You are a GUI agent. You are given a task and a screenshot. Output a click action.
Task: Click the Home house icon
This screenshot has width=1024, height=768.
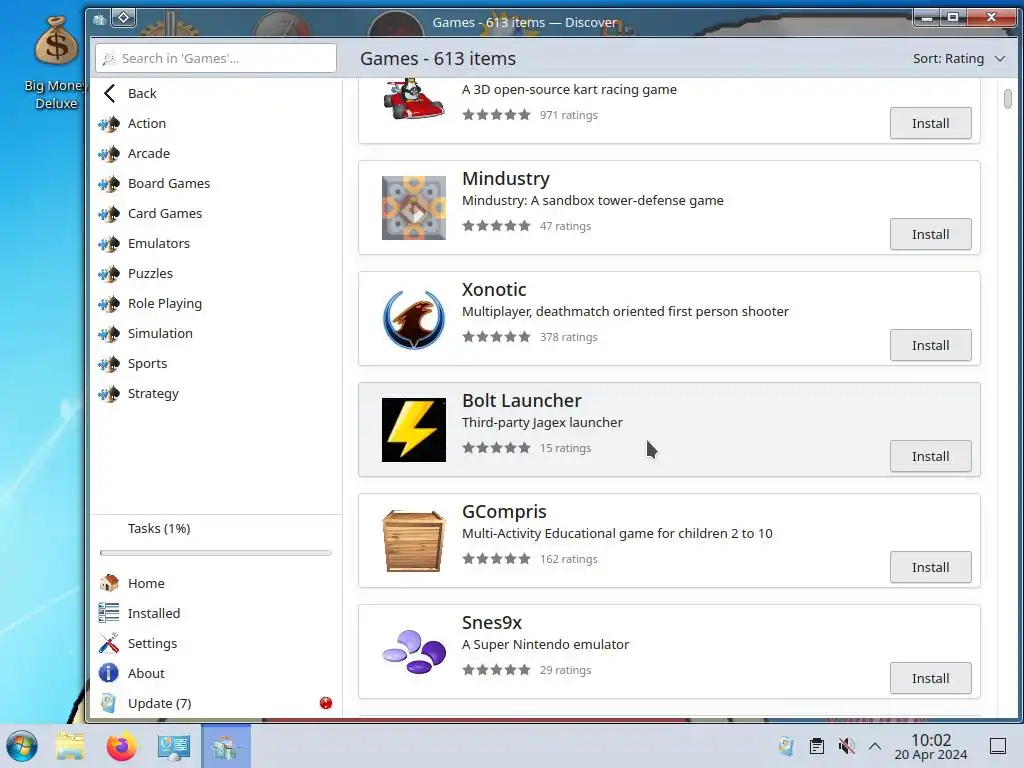click(x=109, y=583)
